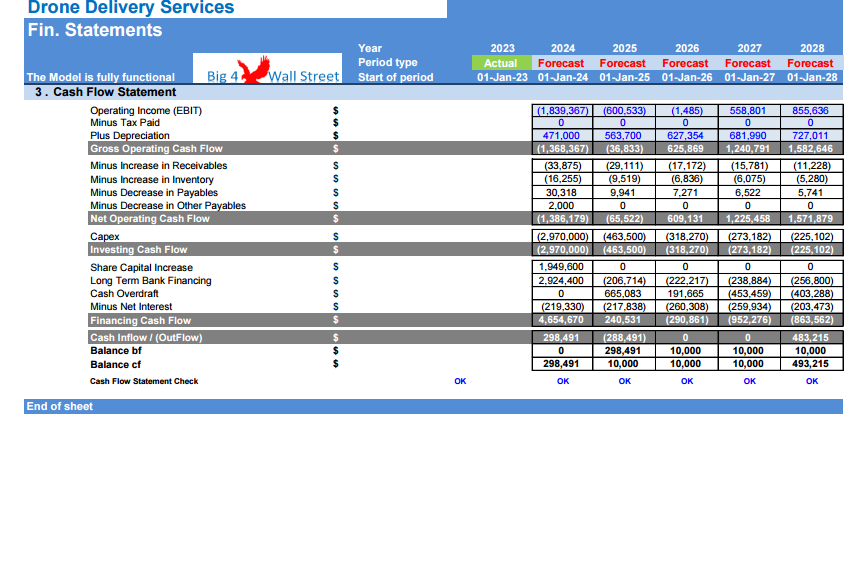Click the End of sheet bar
This screenshot has width=859, height=583.
pyautogui.click(x=433, y=407)
